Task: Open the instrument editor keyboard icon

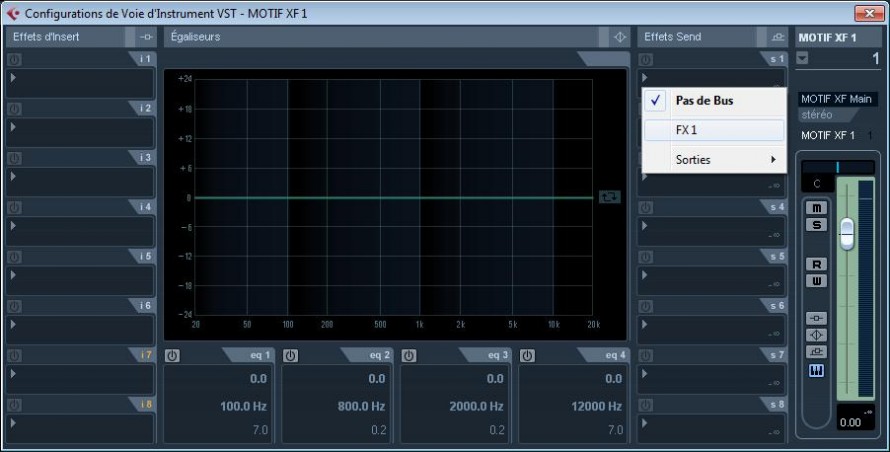Action: (x=817, y=371)
